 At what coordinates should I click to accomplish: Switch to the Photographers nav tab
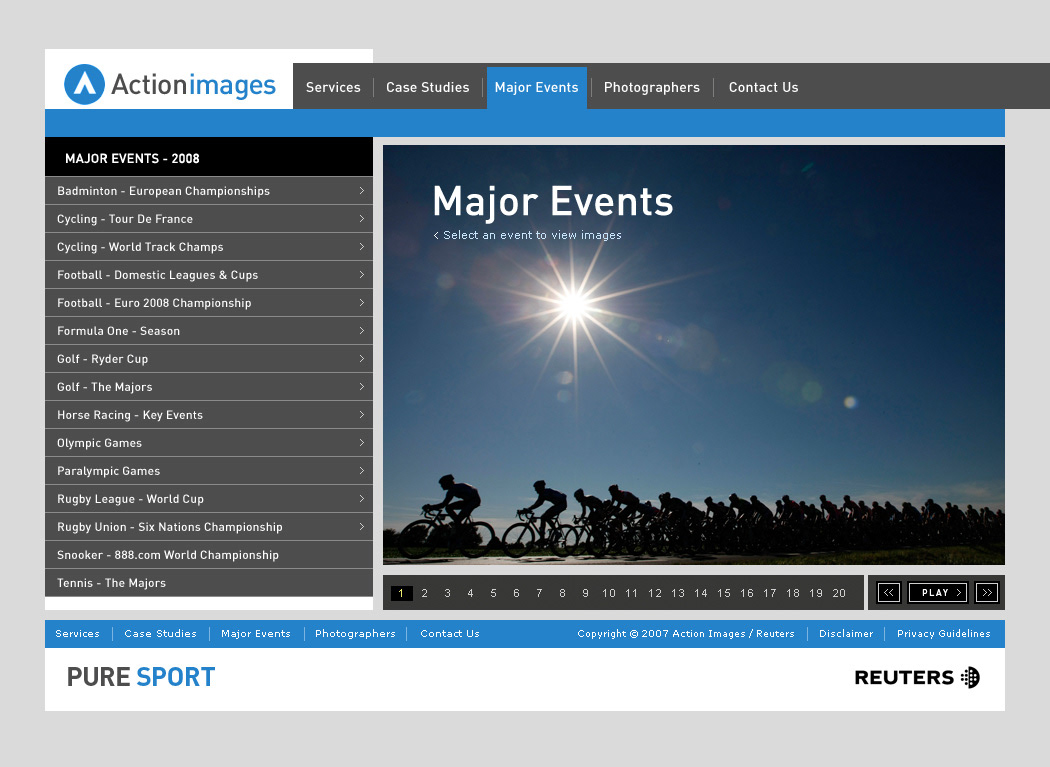coord(651,88)
